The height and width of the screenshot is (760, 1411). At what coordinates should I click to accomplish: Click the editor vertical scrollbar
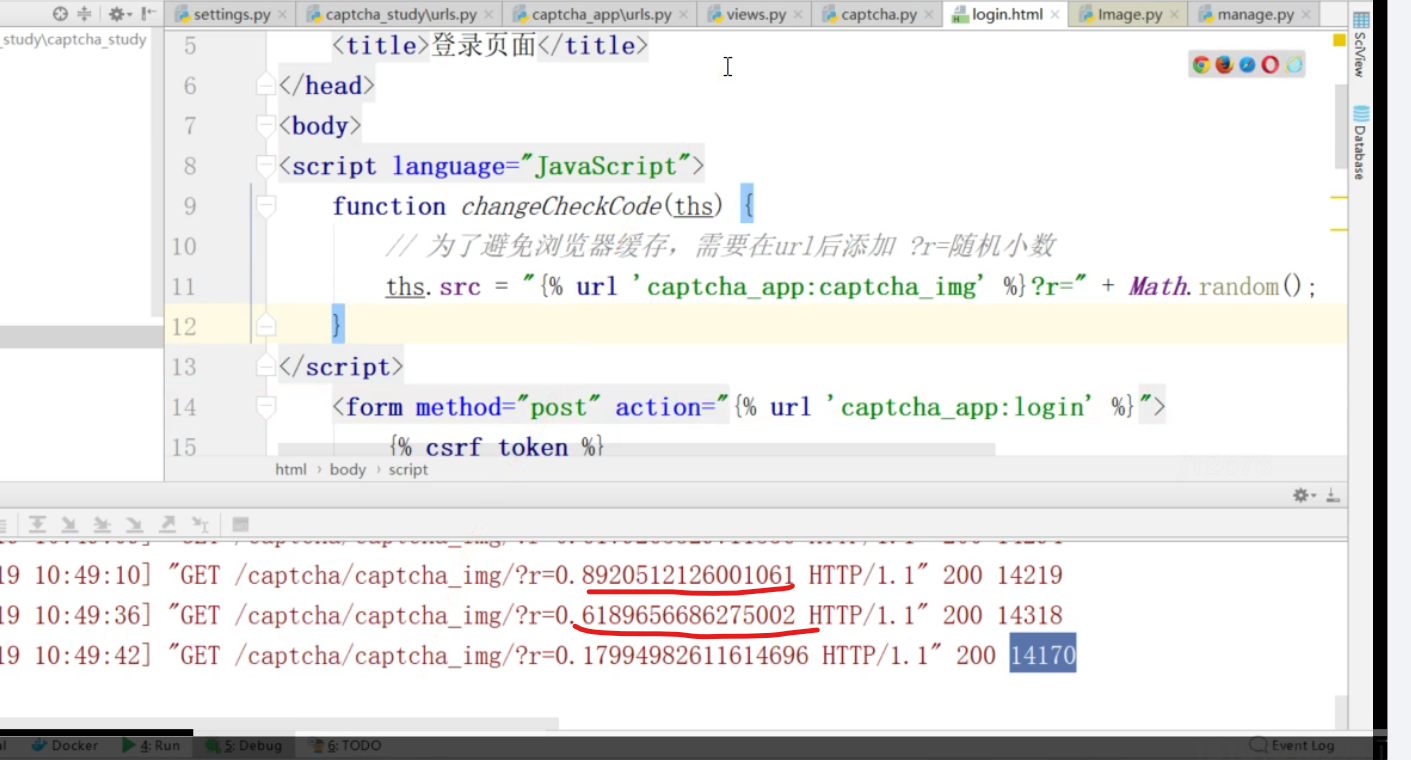(x=1339, y=127)
